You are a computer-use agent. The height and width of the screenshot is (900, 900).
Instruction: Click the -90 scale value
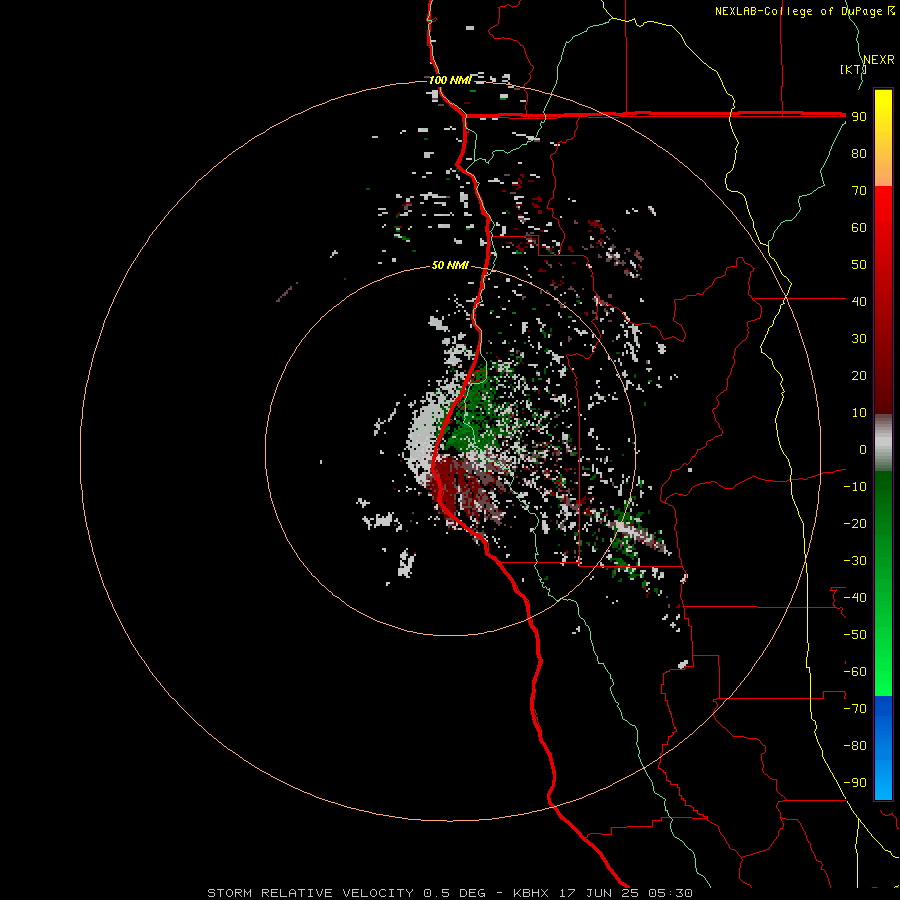(x=855, y=782)
